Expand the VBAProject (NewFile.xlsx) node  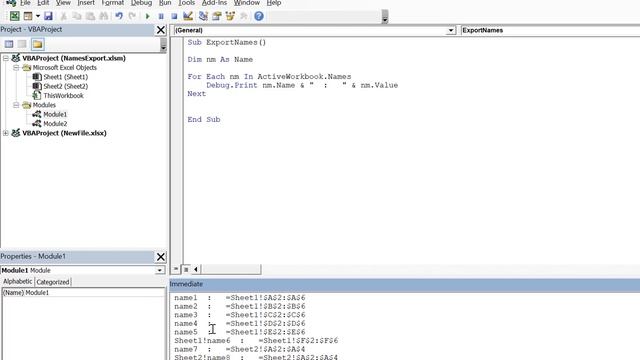(x=6, y=133)
